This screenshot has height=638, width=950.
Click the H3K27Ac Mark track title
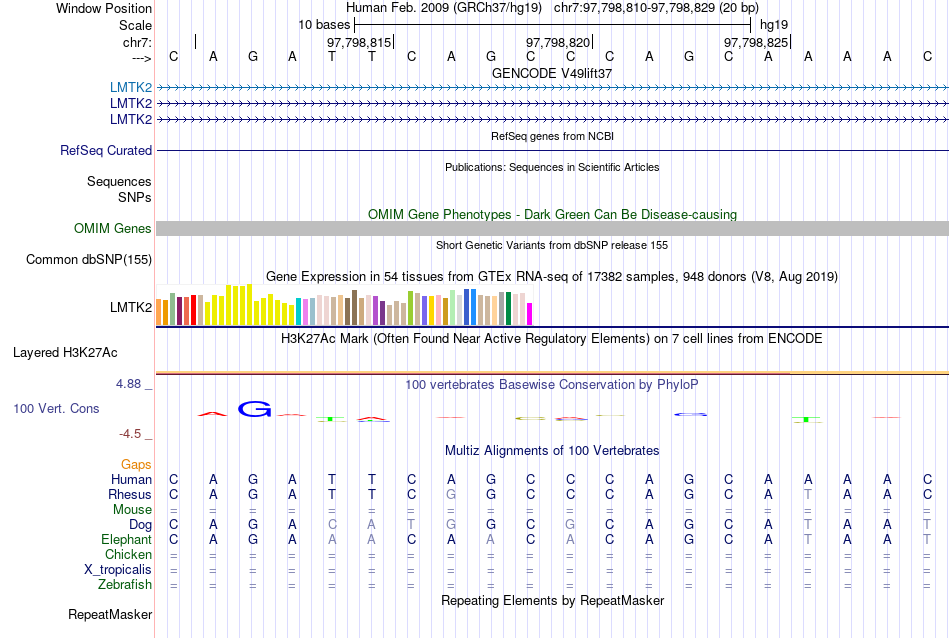(x=552, y=339)
